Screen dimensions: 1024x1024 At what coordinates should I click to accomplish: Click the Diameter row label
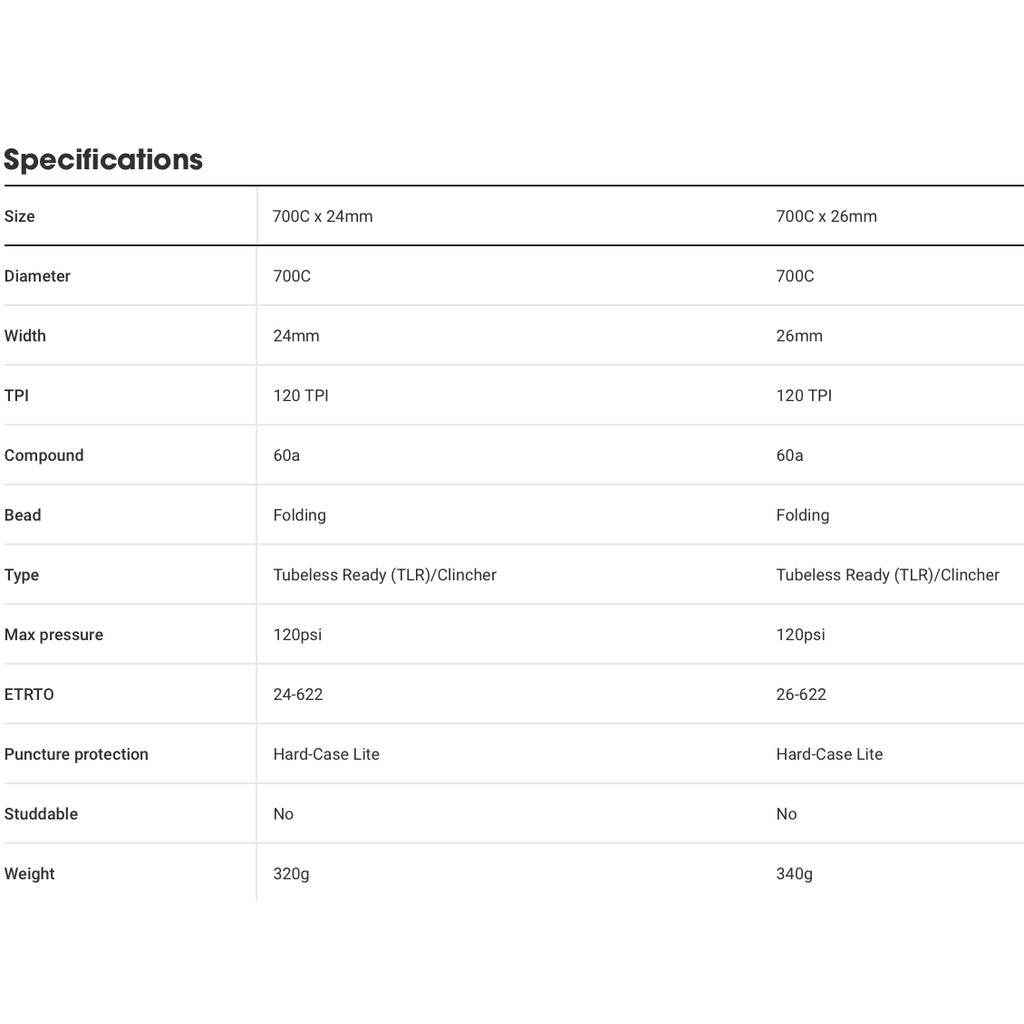tap(37, 276)
